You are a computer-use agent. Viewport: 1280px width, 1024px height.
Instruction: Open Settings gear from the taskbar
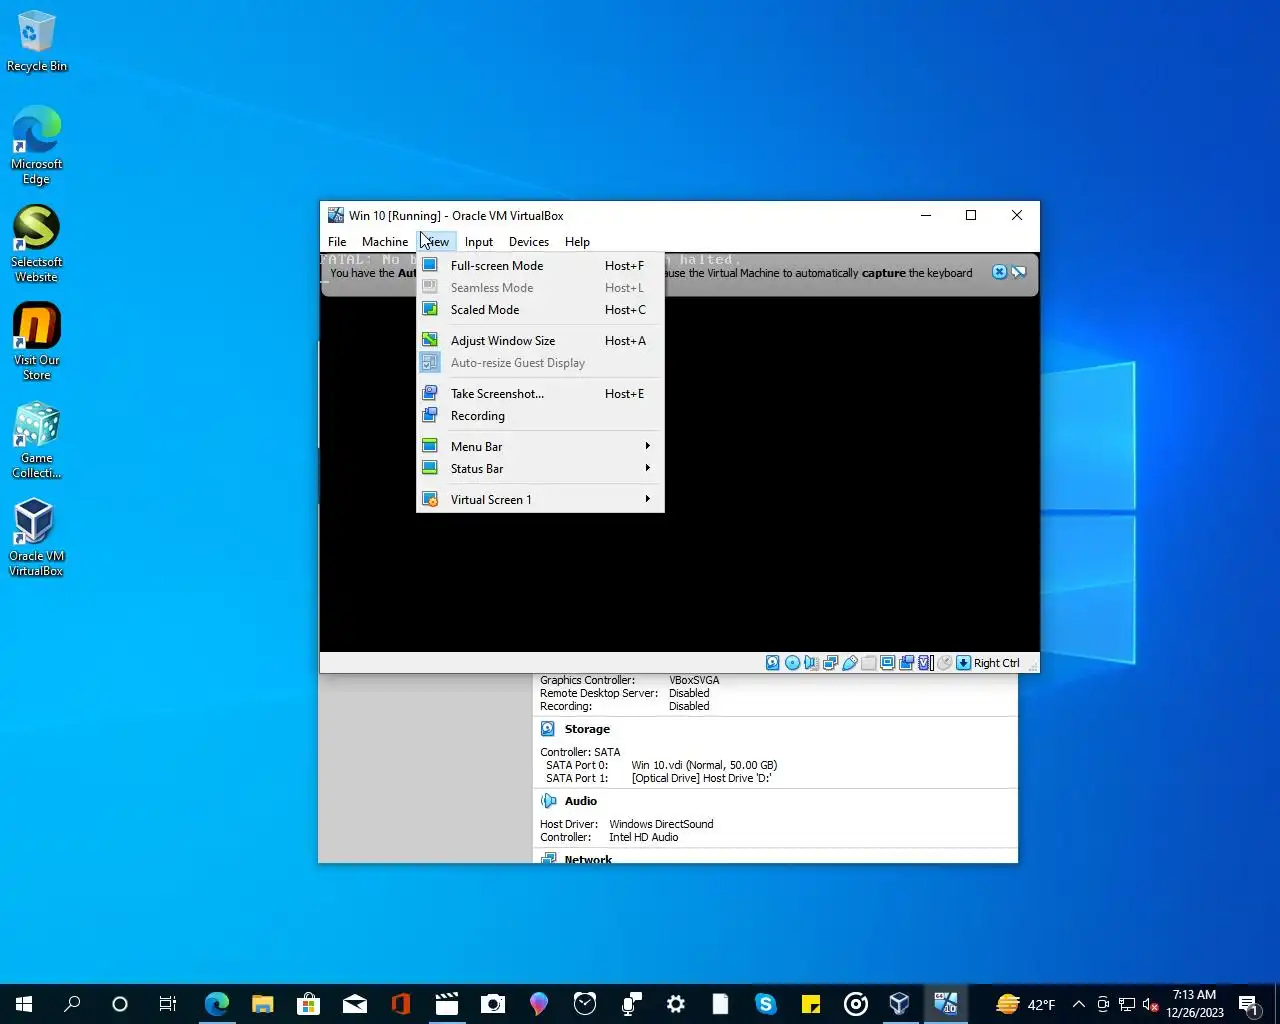(676, 1004)
